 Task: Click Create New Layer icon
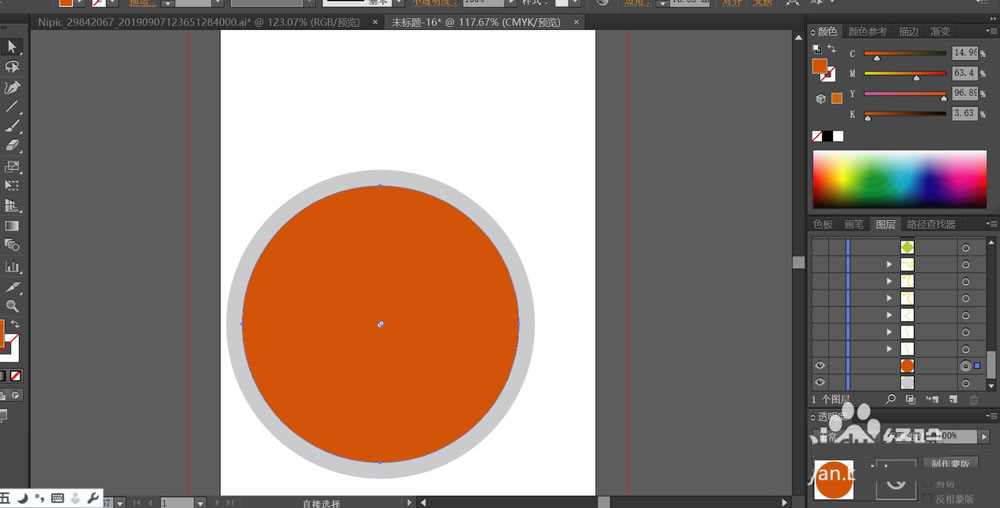click(x=953, y=399)
